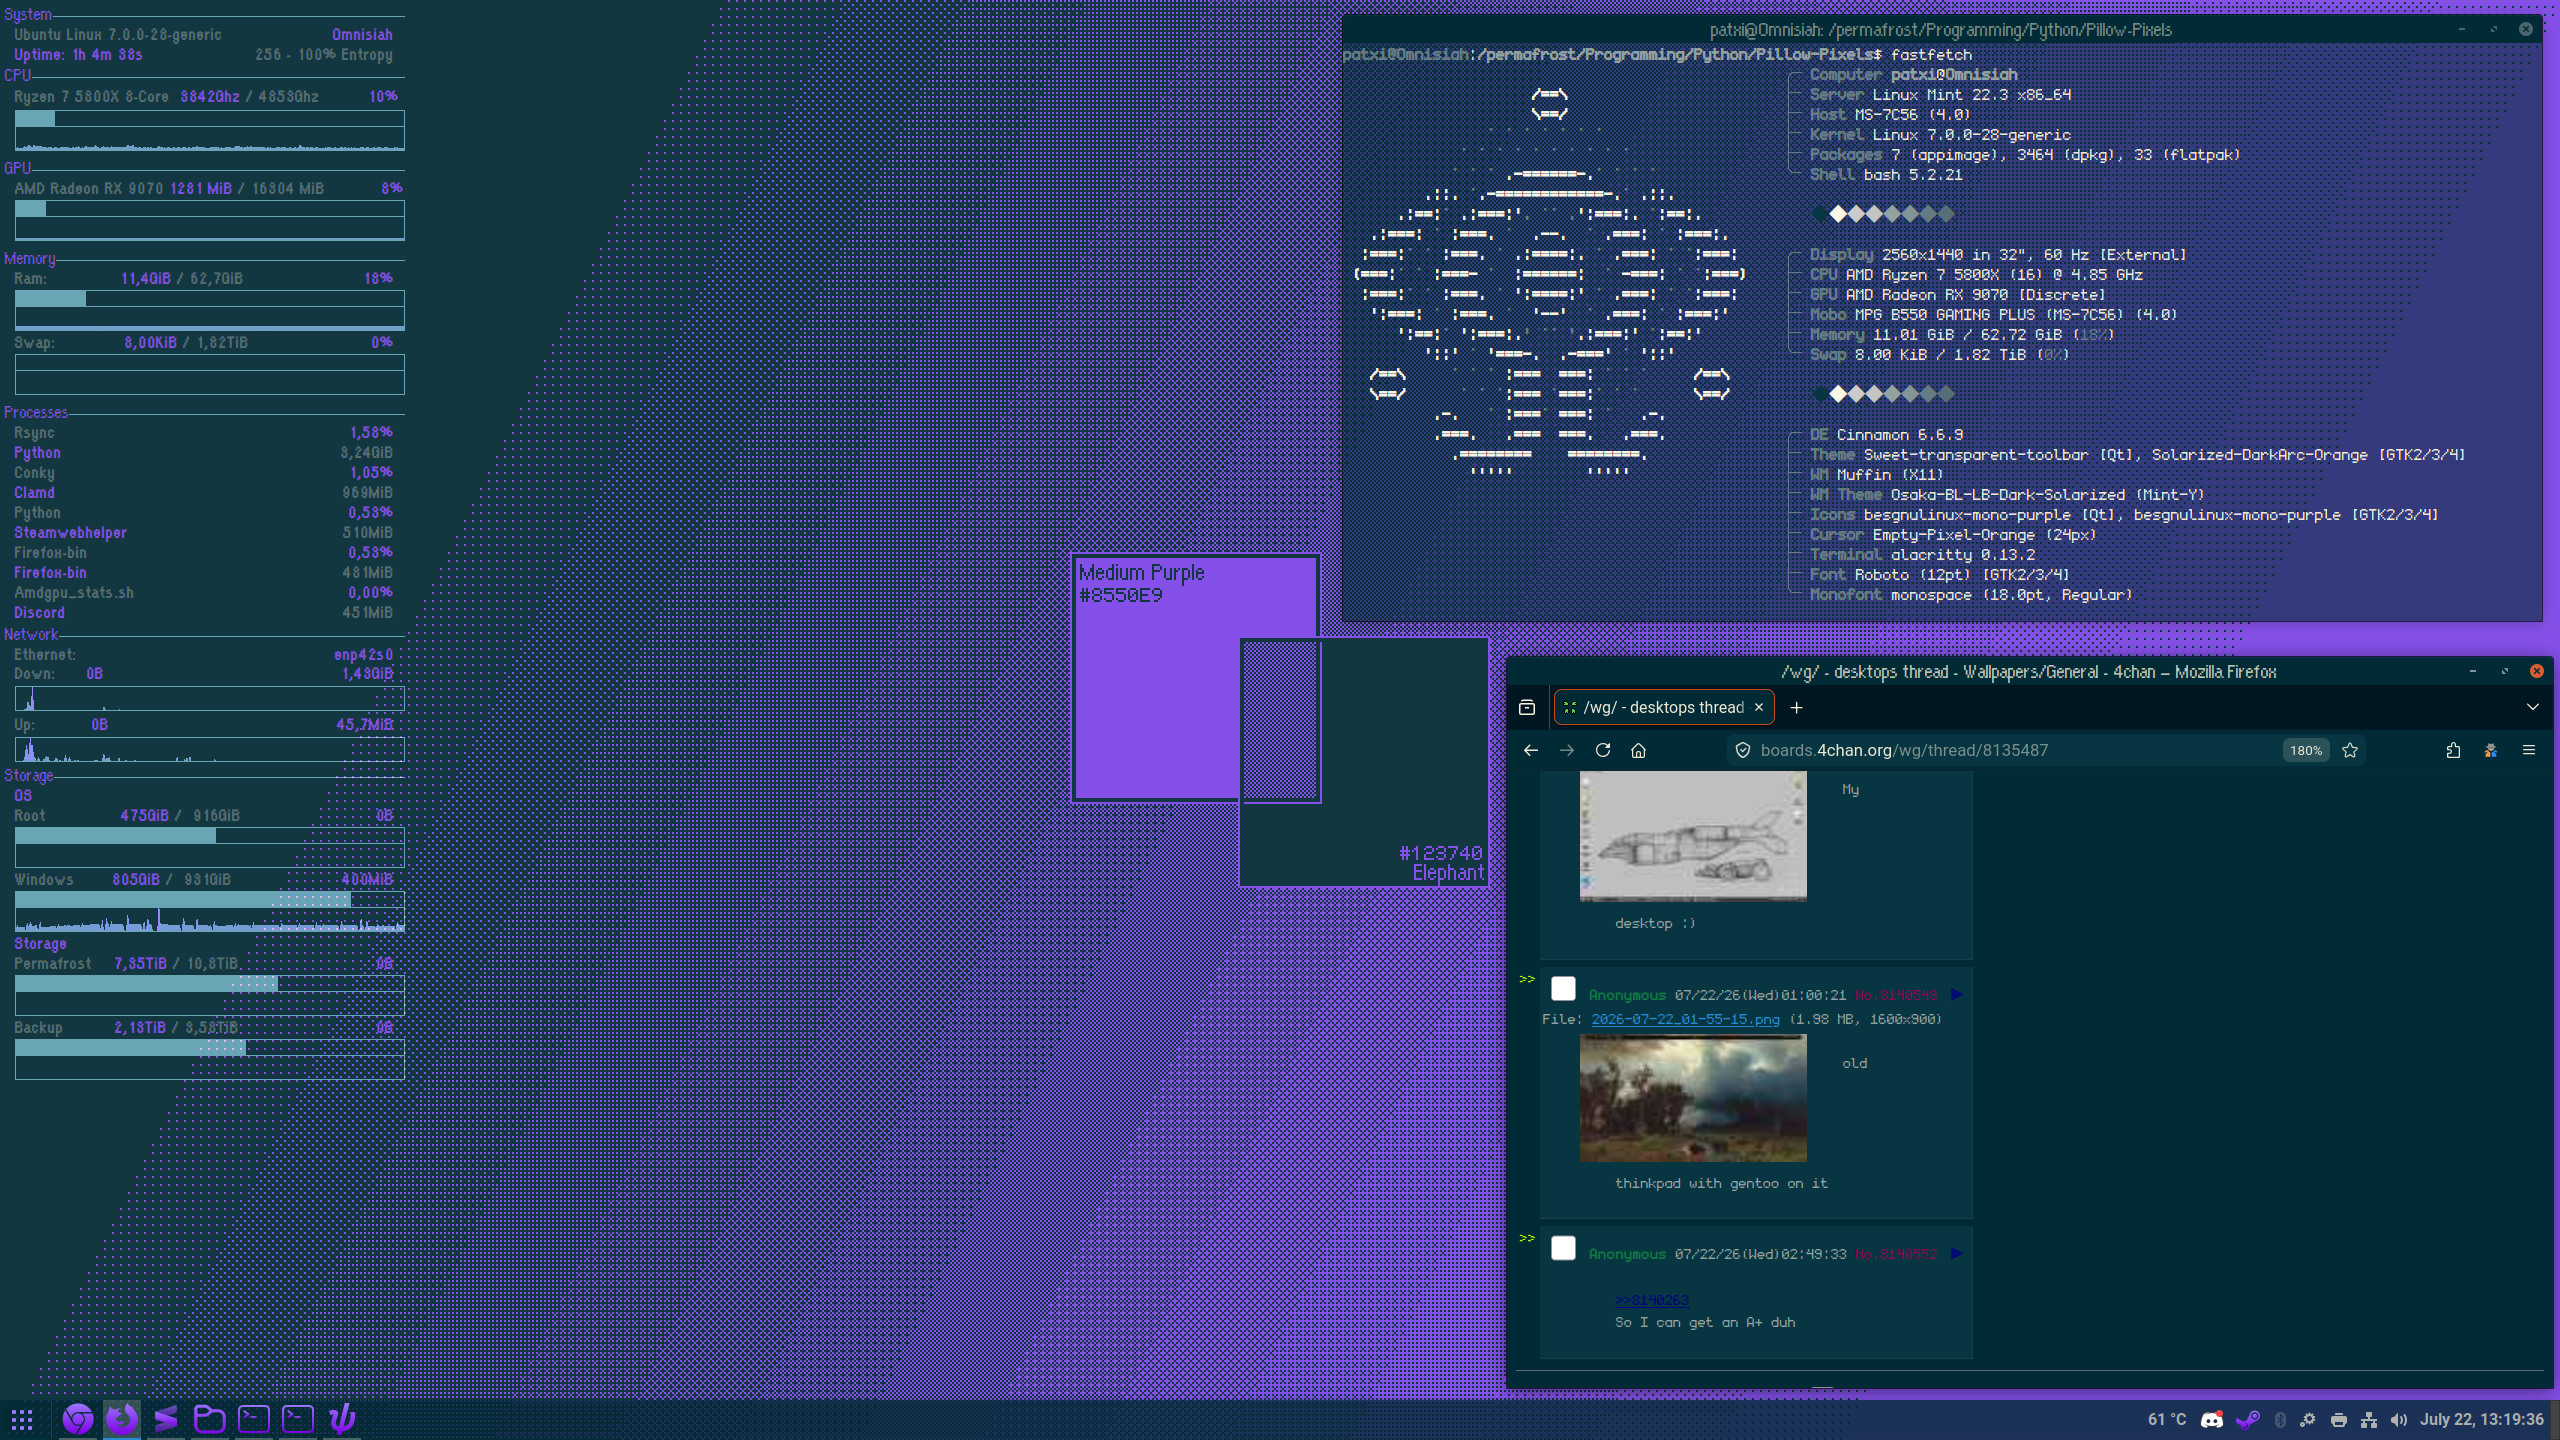Click the 'So I can get an A+ duh' comment
This screenshot has width=2560, height=1440.
click(1705, 1322)
